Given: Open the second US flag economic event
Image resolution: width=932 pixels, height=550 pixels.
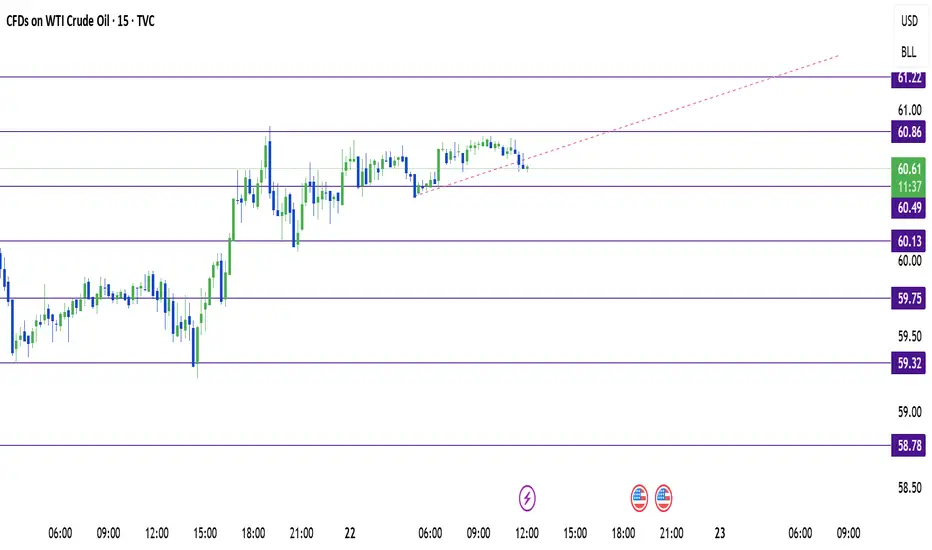Looking at the screenshot, I should [663, 498].
